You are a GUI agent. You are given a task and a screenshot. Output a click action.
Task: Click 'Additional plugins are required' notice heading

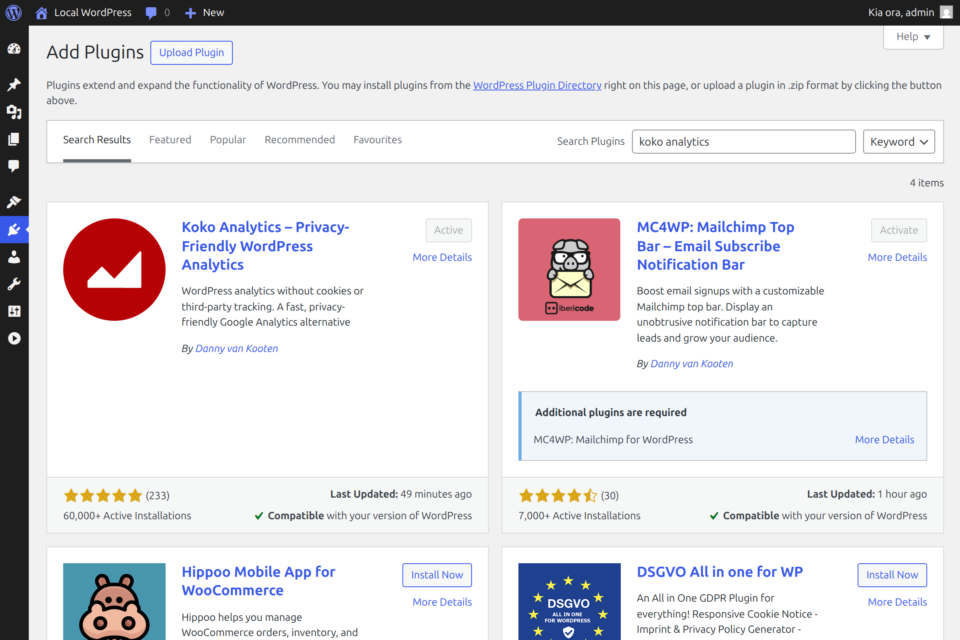click(x=611, y=412)
